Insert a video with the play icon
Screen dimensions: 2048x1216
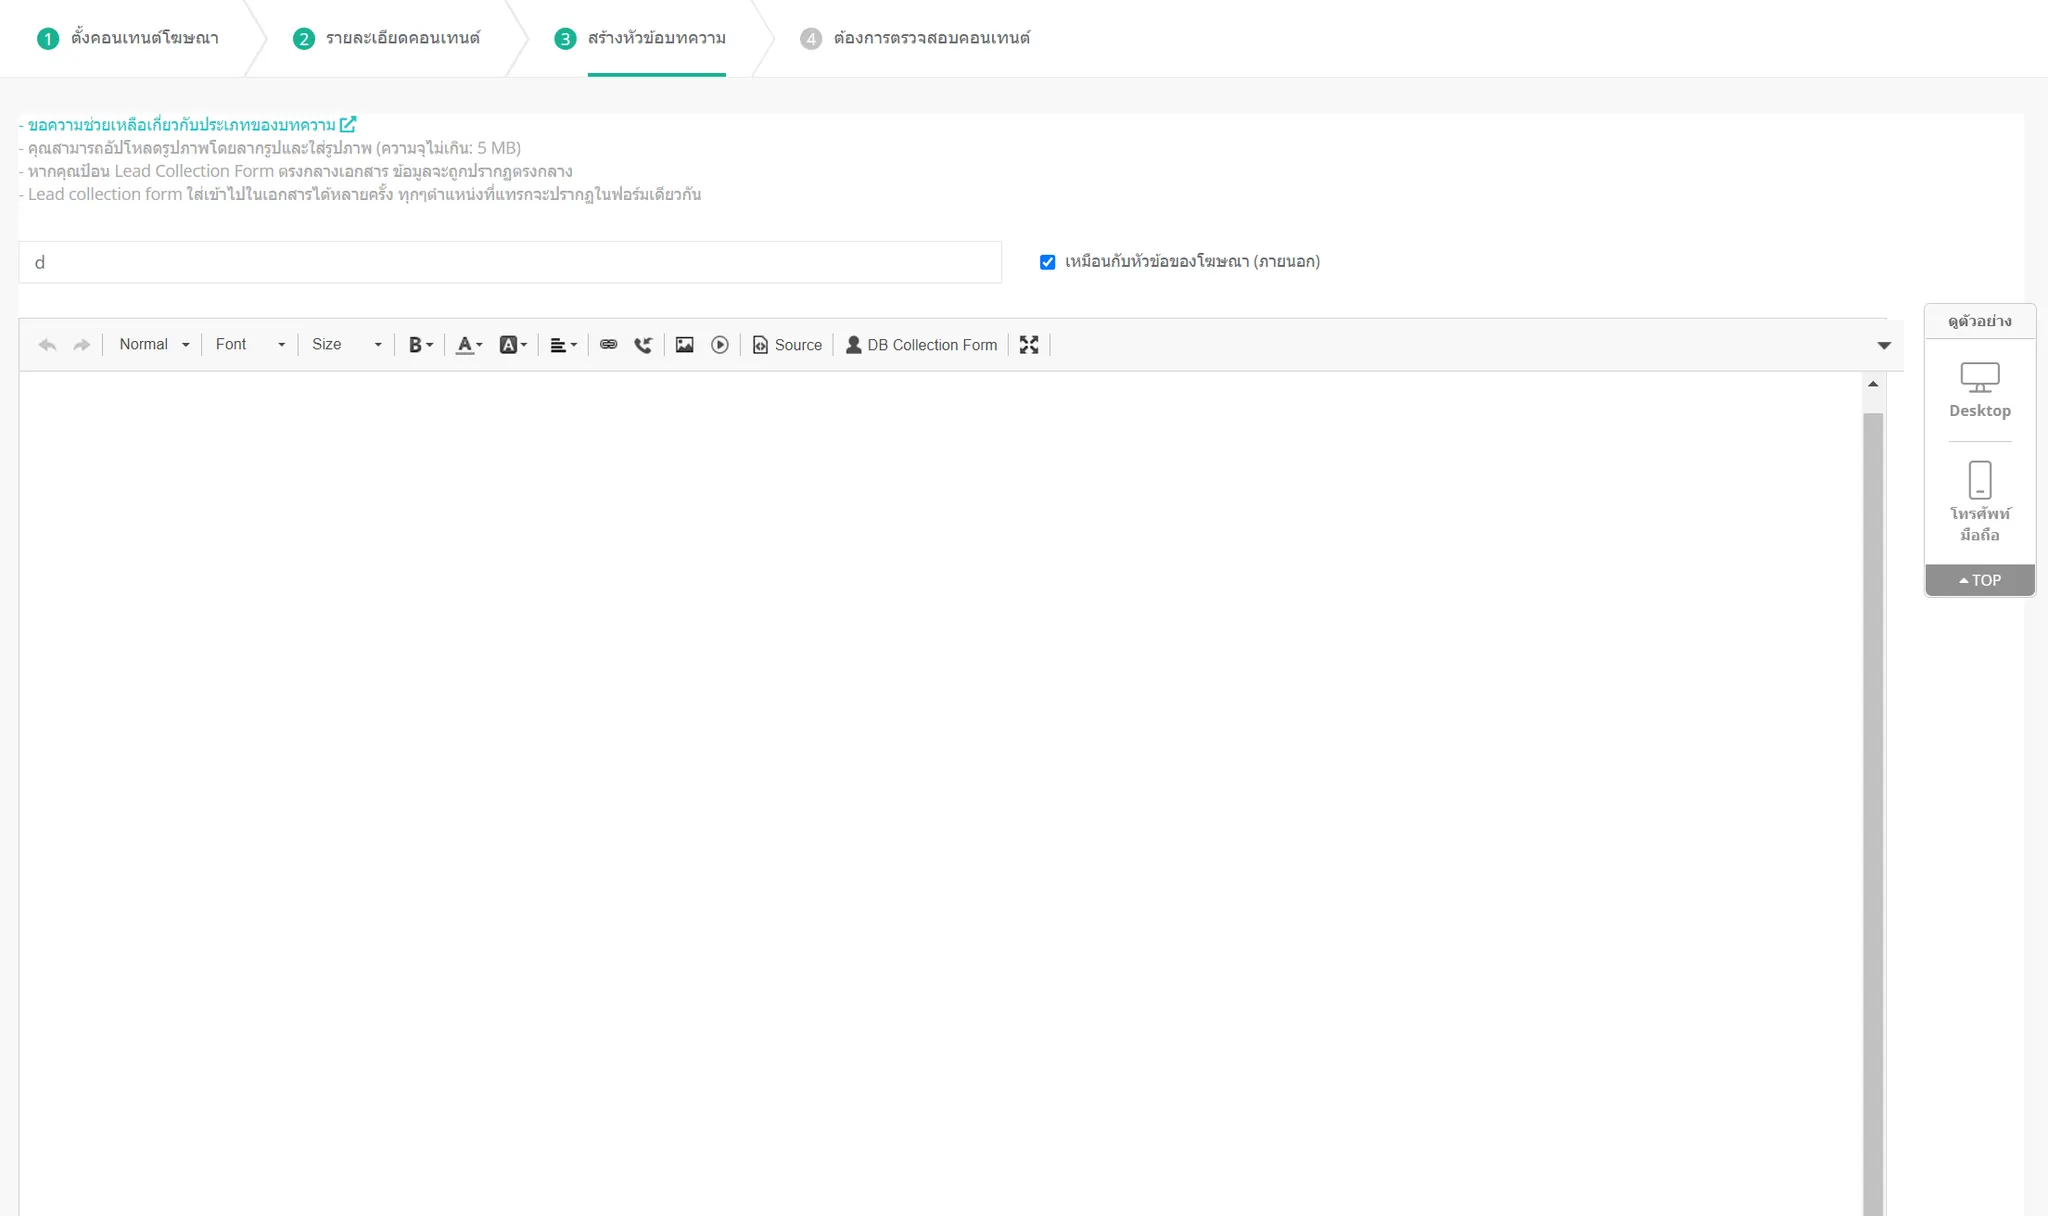coord(719,345)
